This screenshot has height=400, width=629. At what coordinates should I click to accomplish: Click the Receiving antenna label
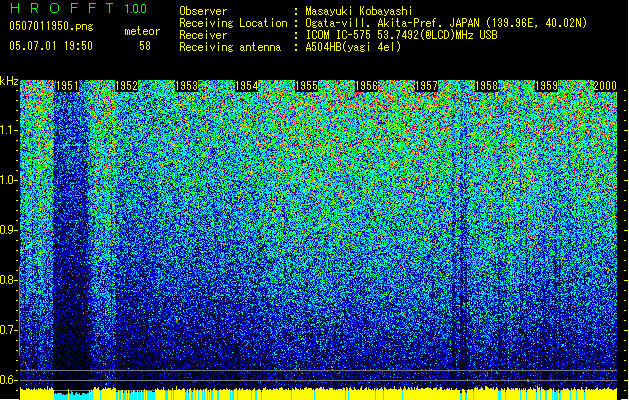click(230, 47)
